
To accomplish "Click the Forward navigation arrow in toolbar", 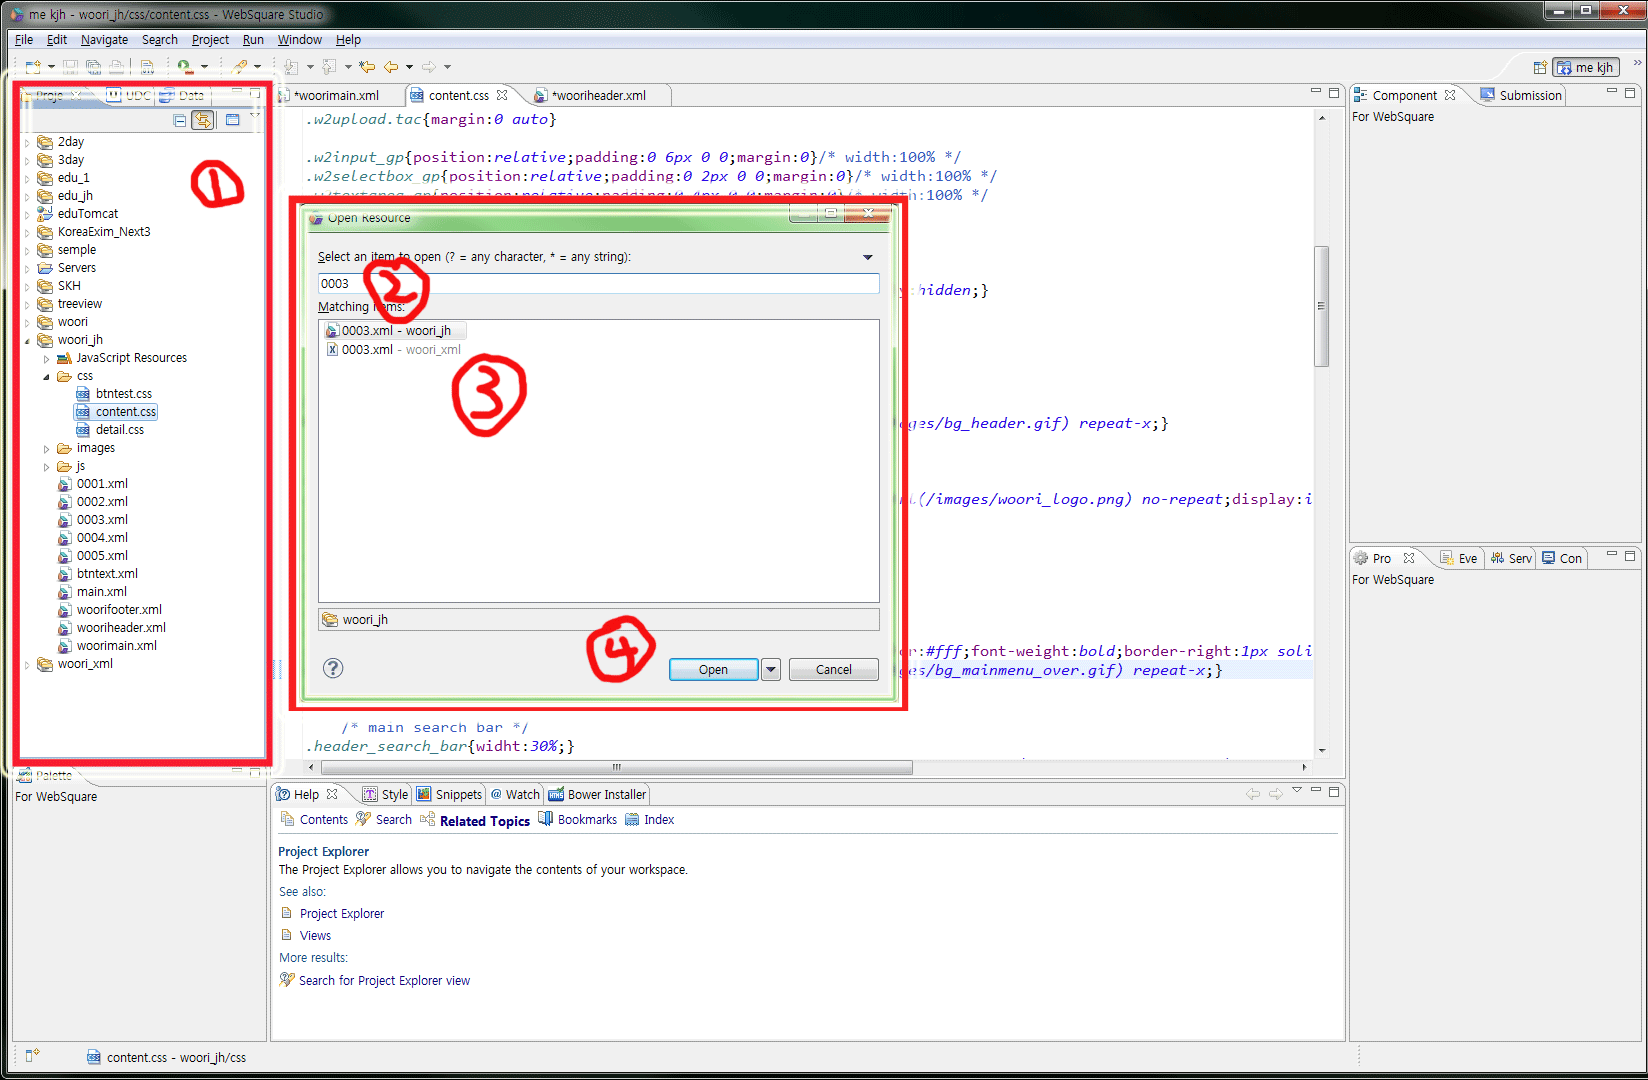I will [x=429, y=67].
